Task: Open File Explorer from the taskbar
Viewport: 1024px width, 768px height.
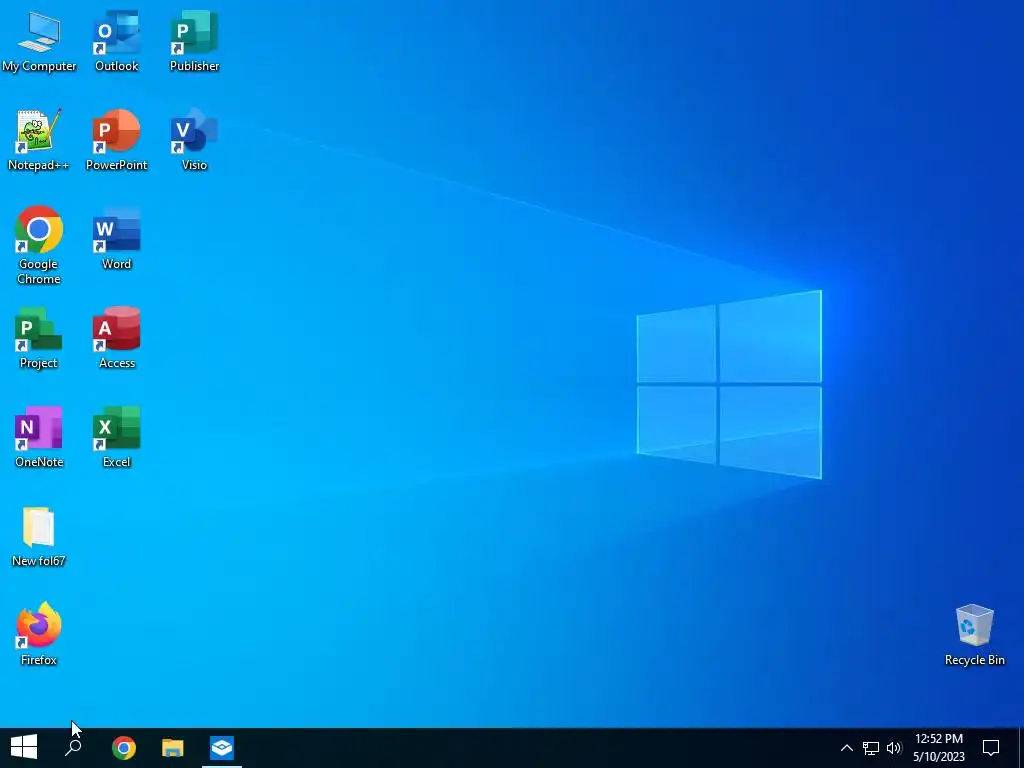Action: [x=172, y=748]
